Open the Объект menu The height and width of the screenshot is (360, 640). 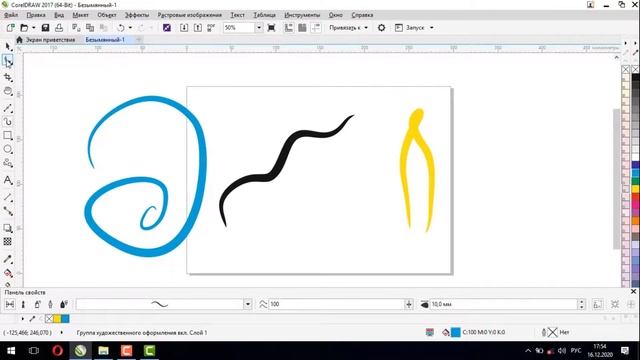pyautogui.click(x=107, y=15)
